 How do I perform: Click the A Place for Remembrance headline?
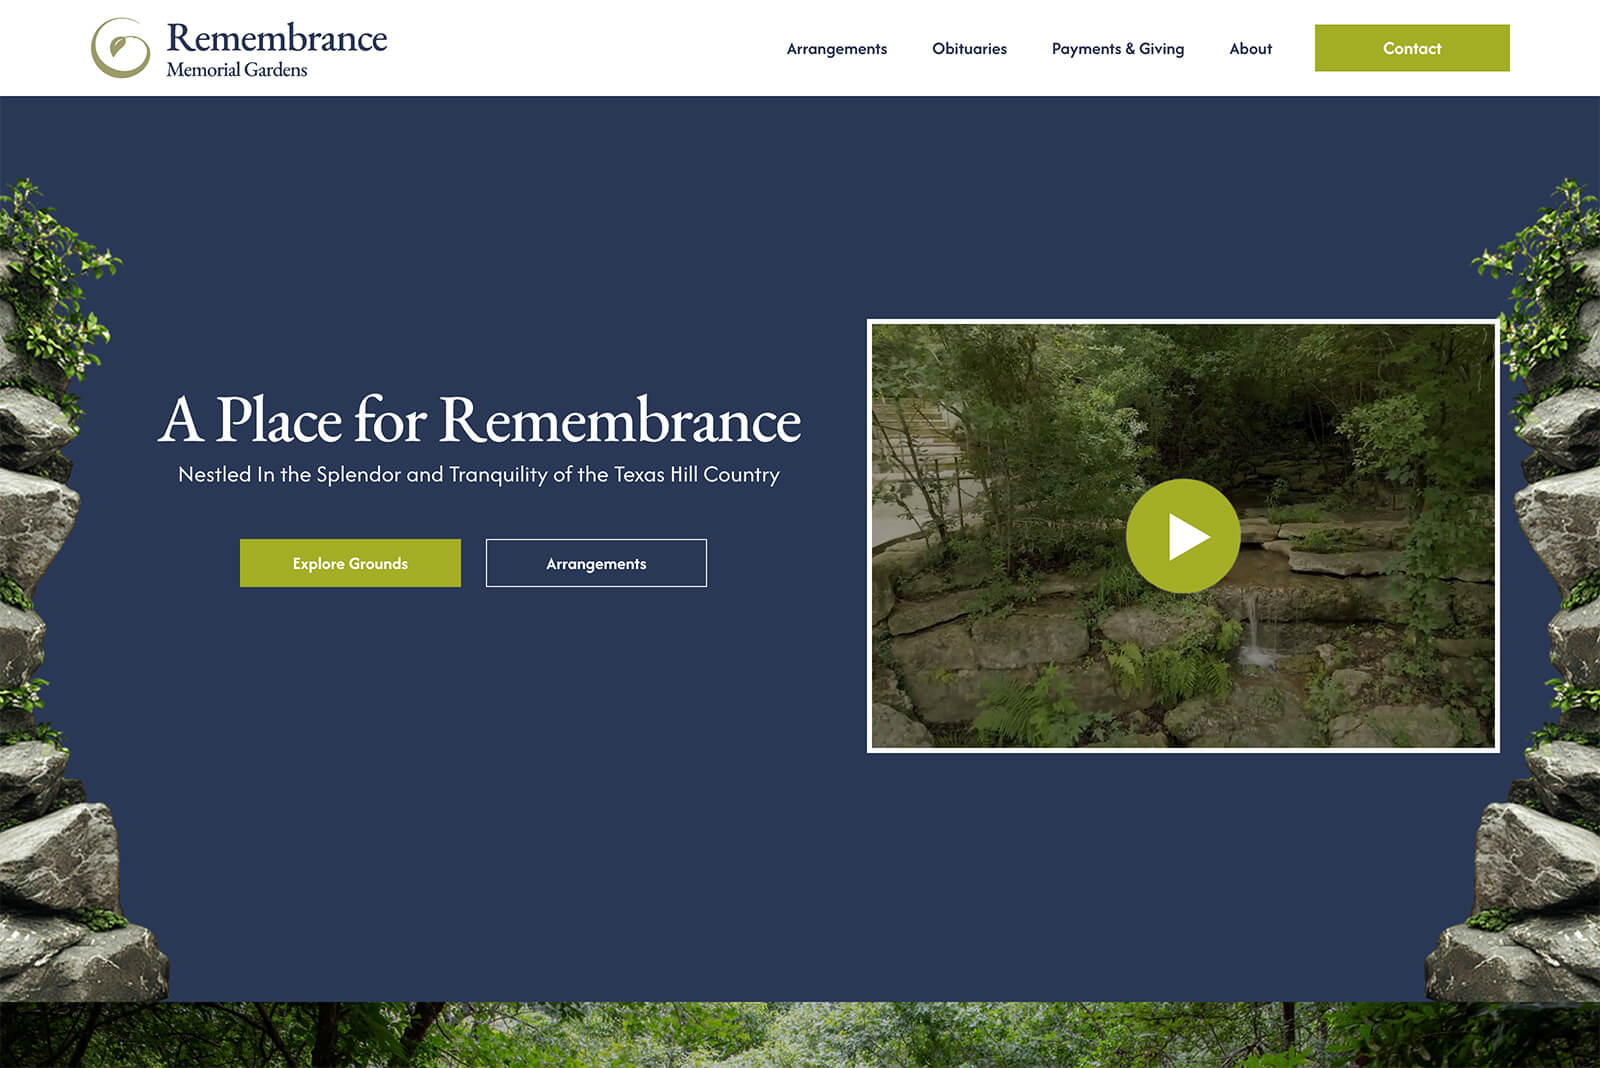(x=479, y=420)
